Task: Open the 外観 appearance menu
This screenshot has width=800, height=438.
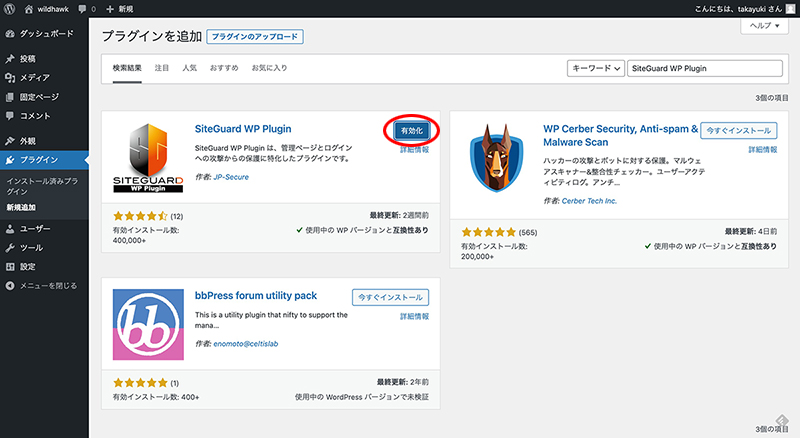Action: click(x=27, y=141)
